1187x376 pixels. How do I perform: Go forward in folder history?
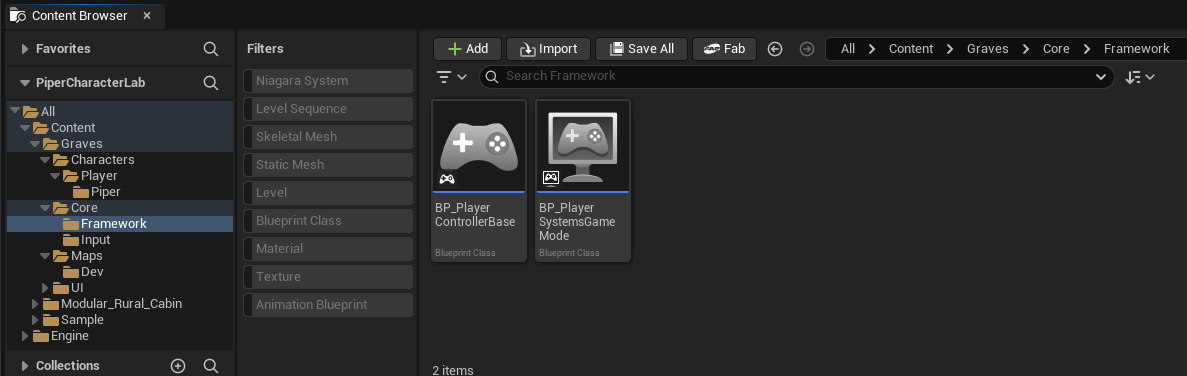807,49
